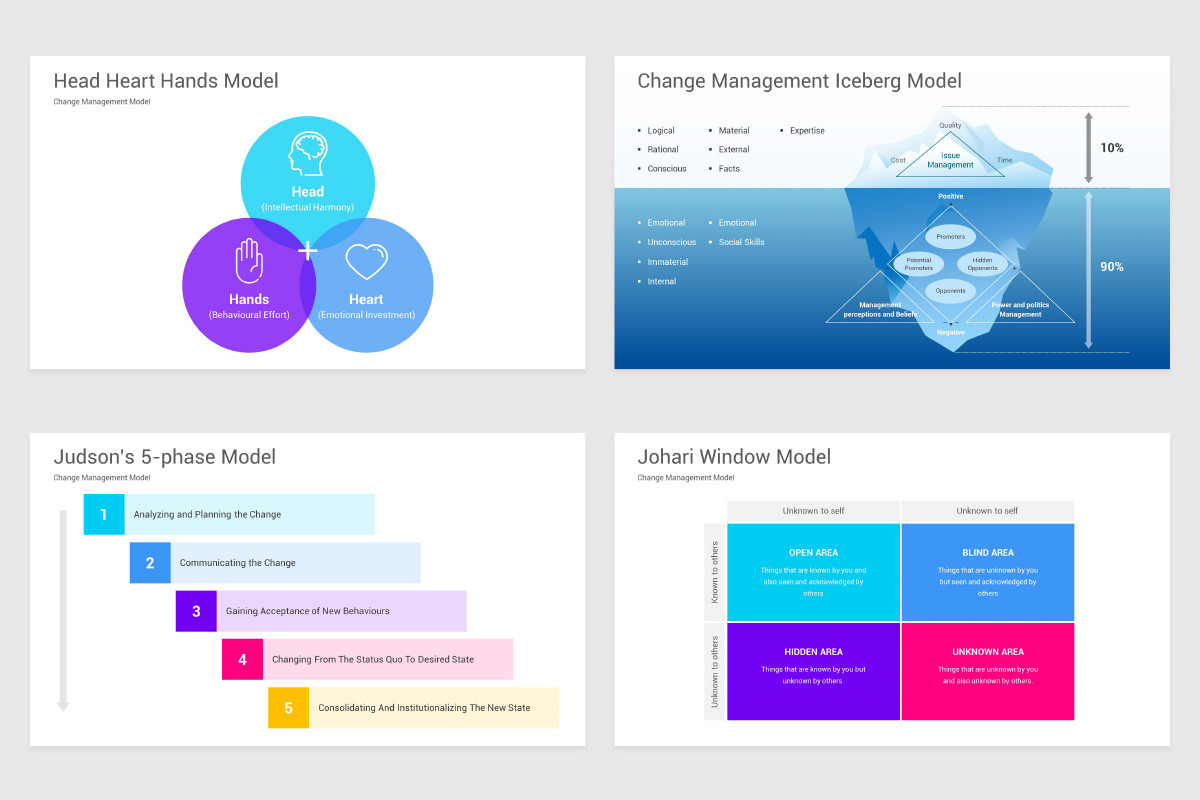Select "Analyzing and Planning the Change" bar
This screenshot has width=1200, height=800.
click(x=250, y=514)
